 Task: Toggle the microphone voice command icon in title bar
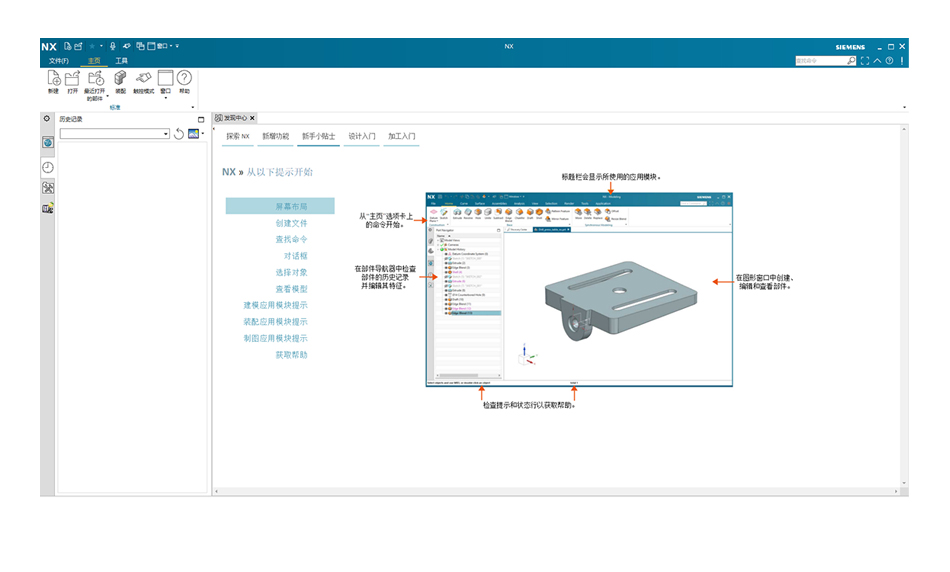click(113, 46)
